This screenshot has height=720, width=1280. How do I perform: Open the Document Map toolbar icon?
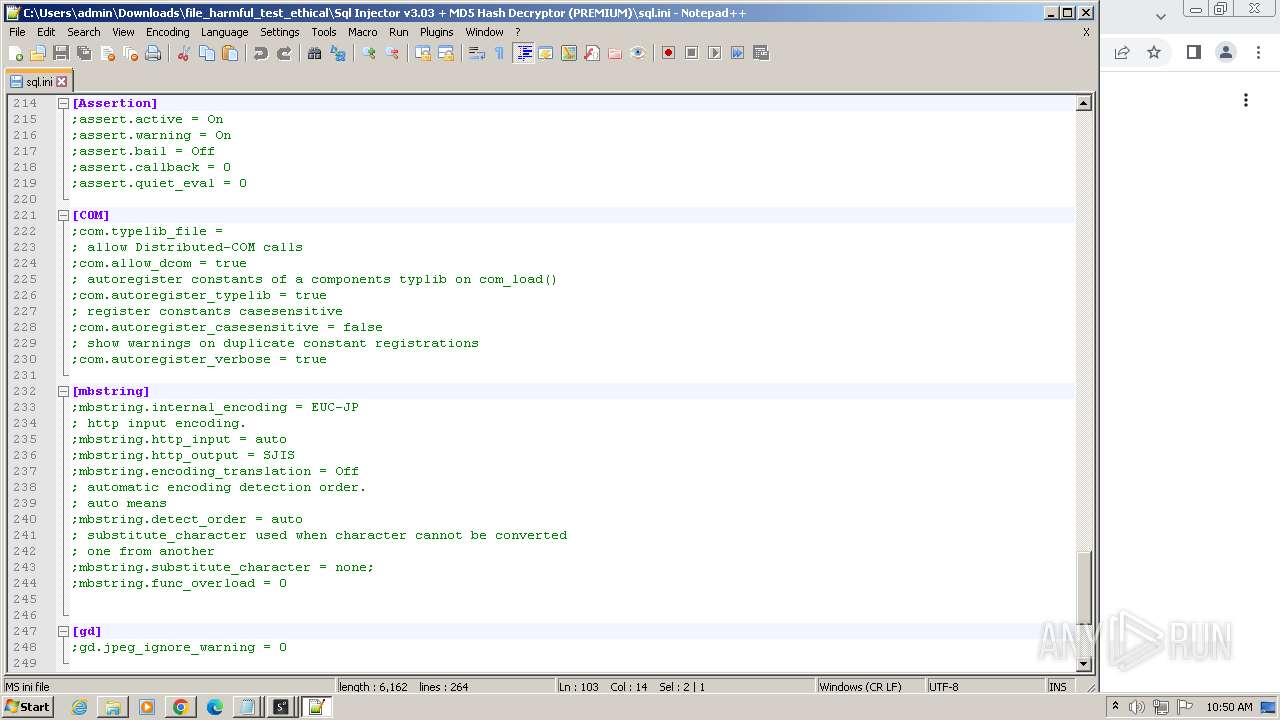569,53
